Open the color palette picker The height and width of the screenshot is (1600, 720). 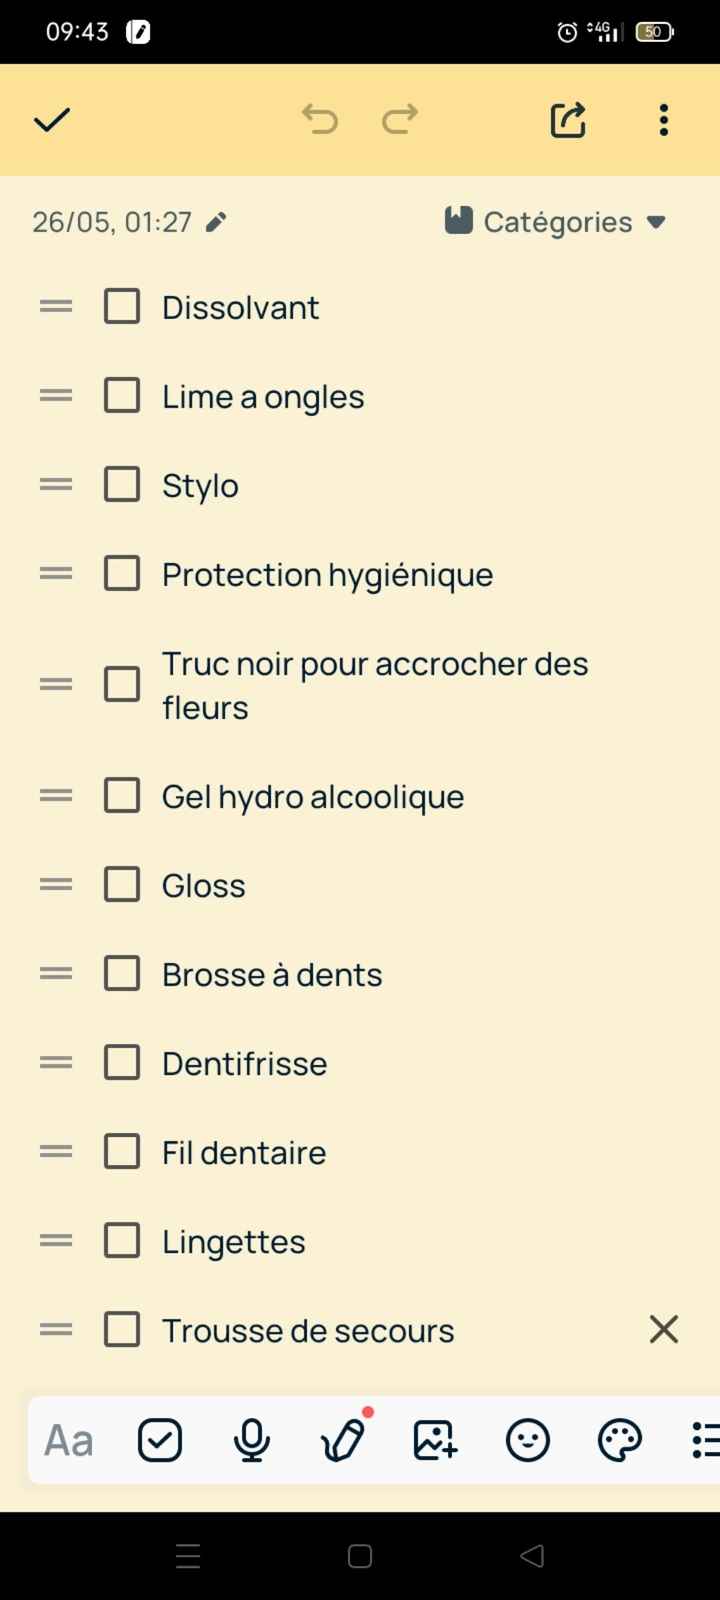coord(619,1440)
